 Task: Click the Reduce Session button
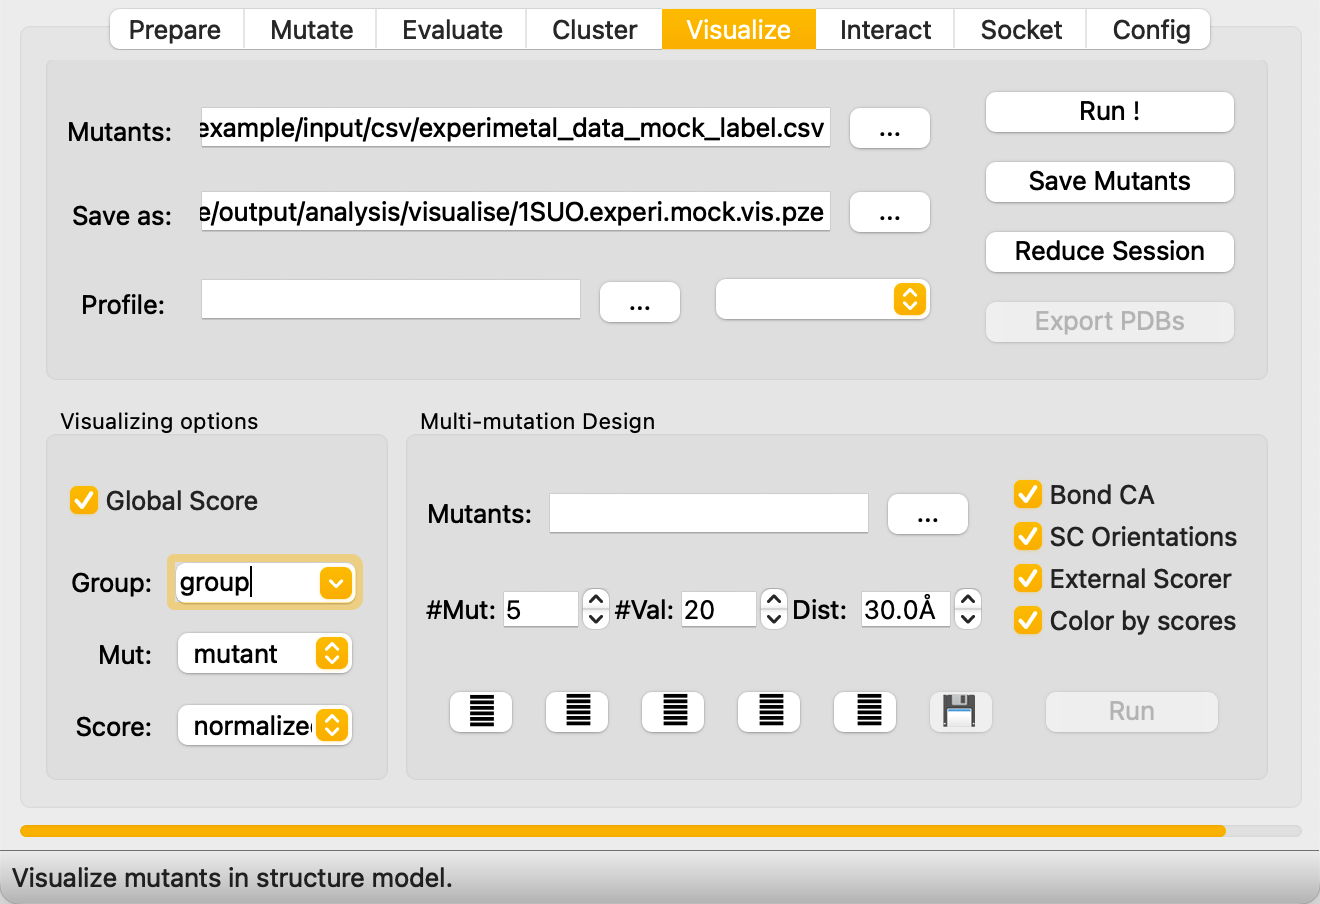coord(1110,252)
